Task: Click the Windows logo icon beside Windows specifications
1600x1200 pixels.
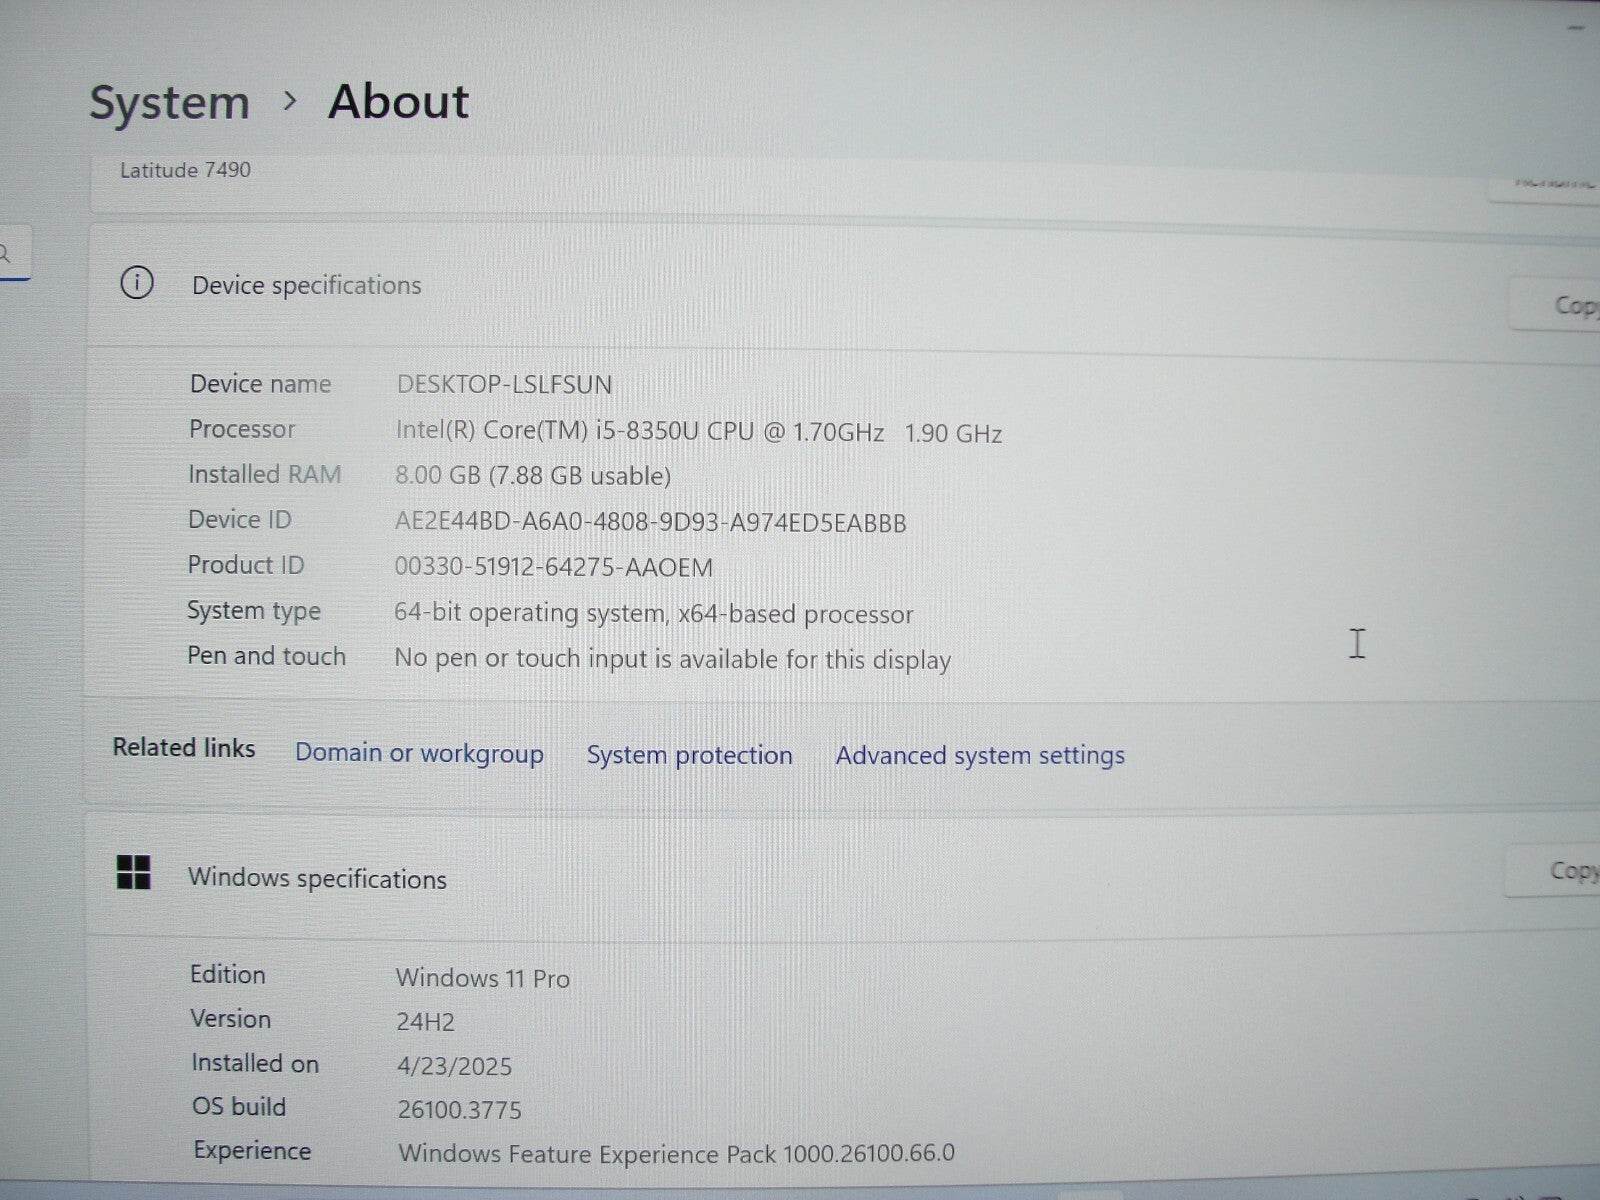Action: pyautogui.click(x=135, y=873)
